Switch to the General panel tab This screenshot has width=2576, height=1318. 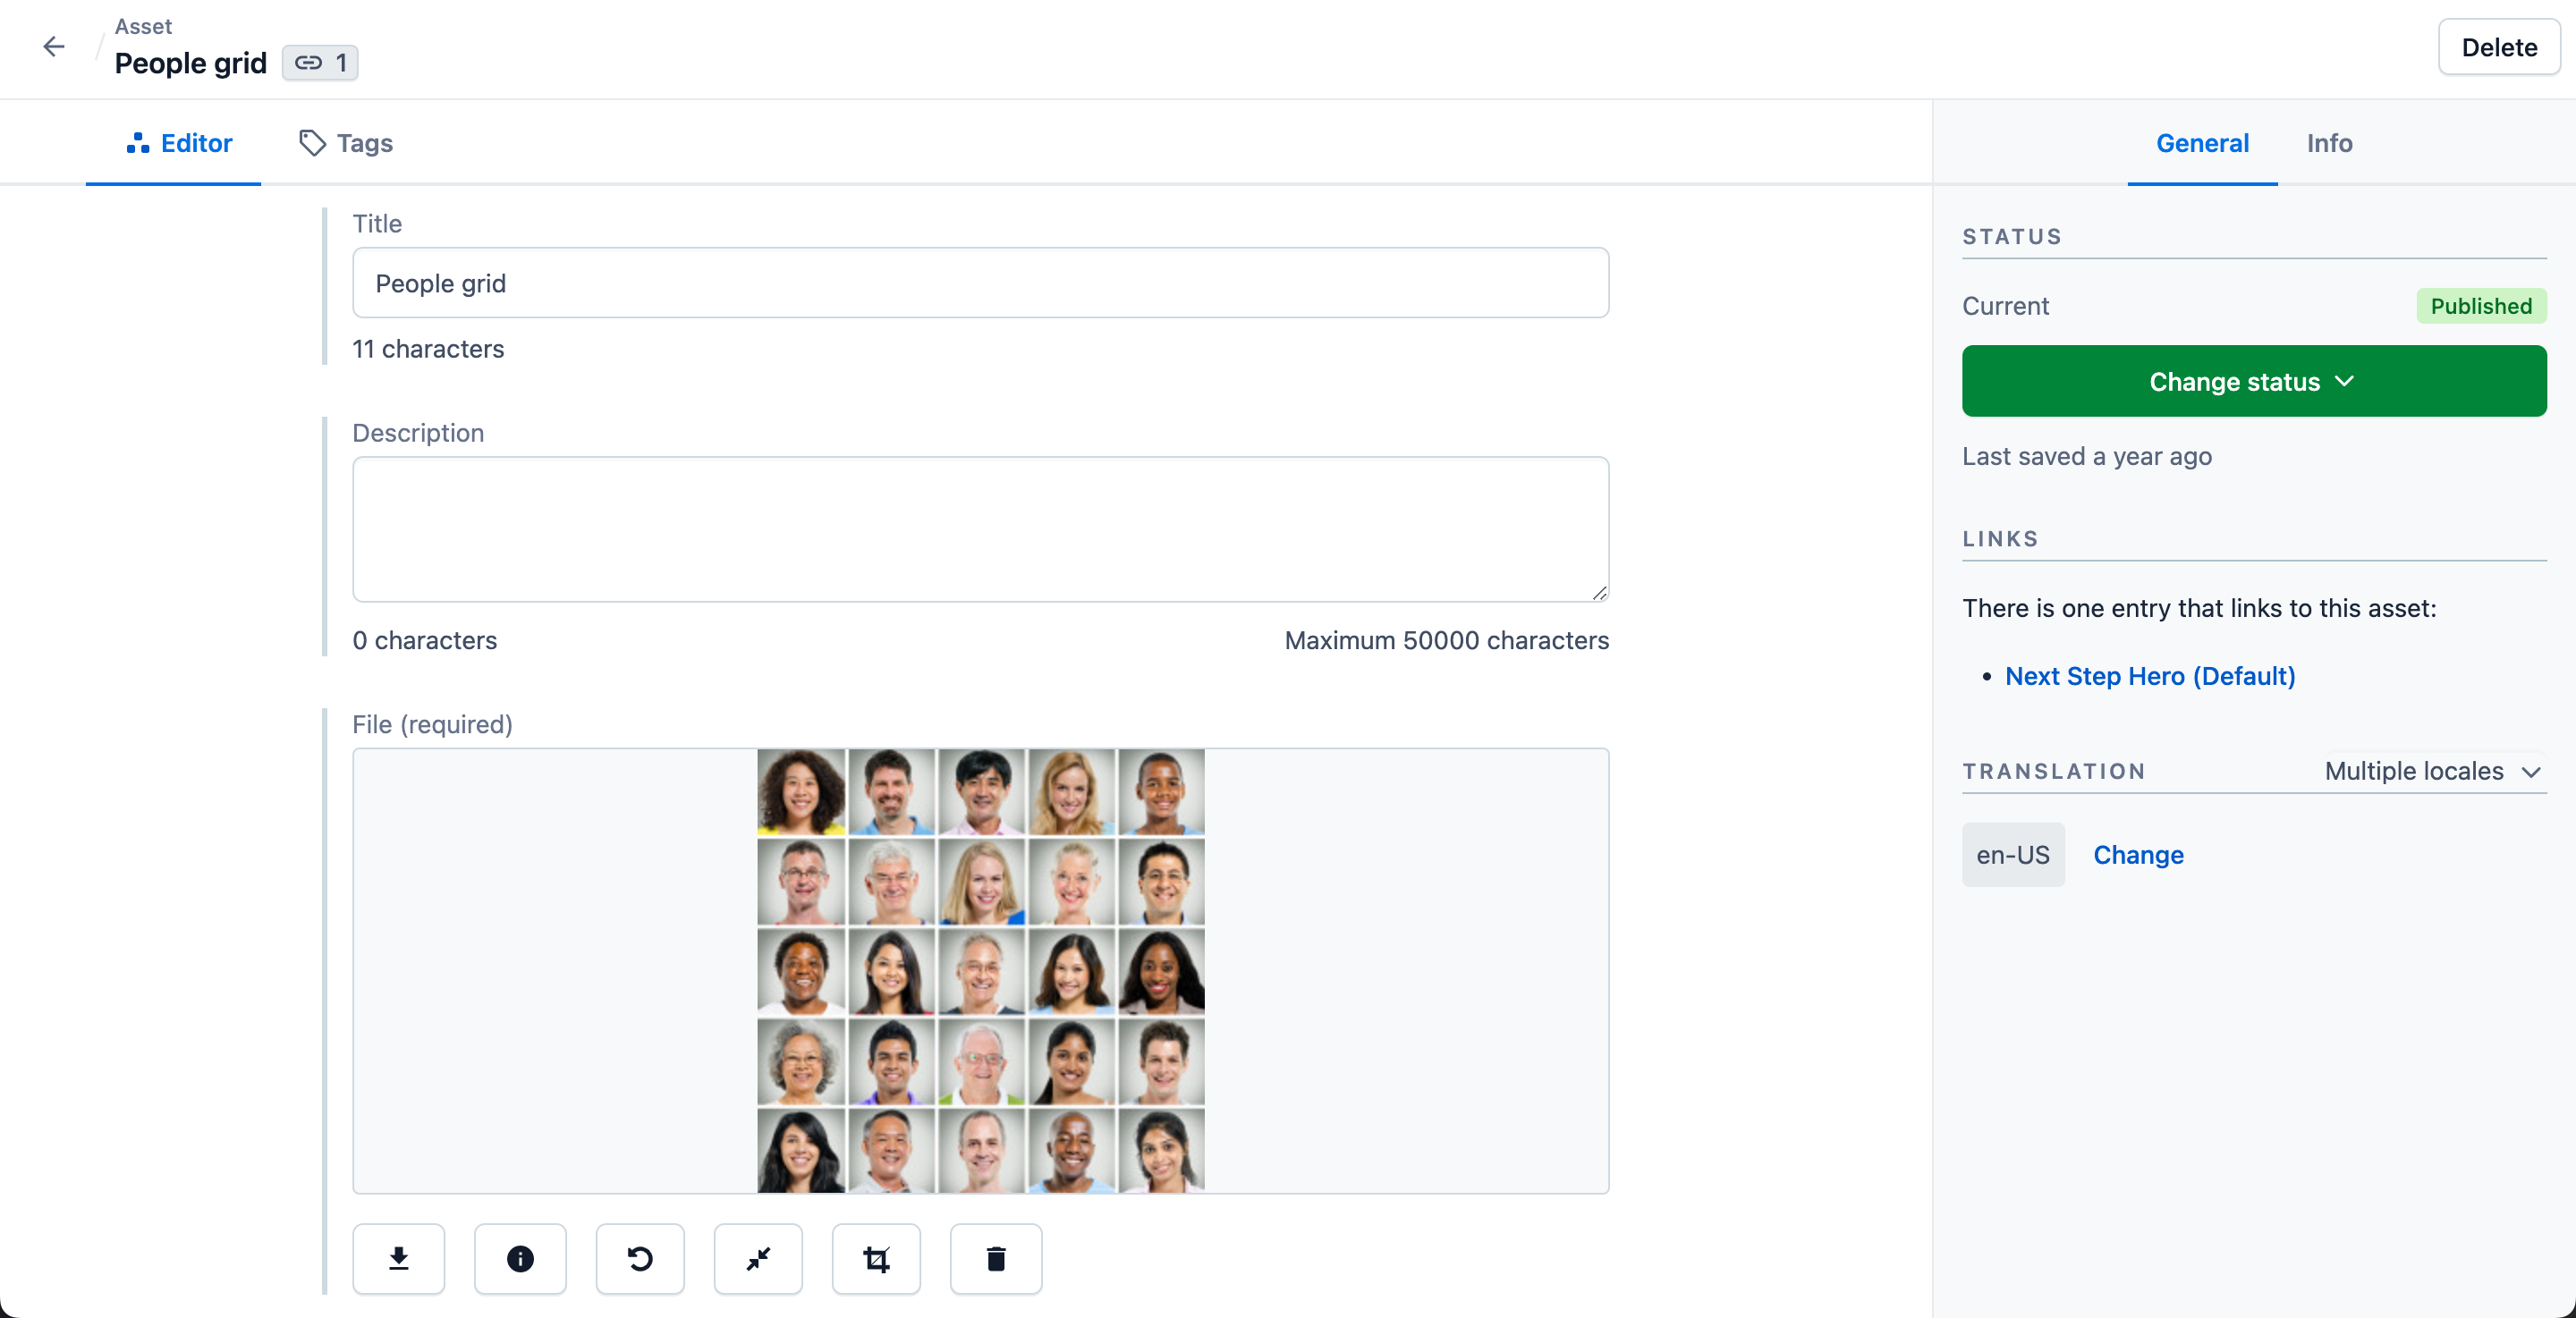click(x=2203, y=143)
